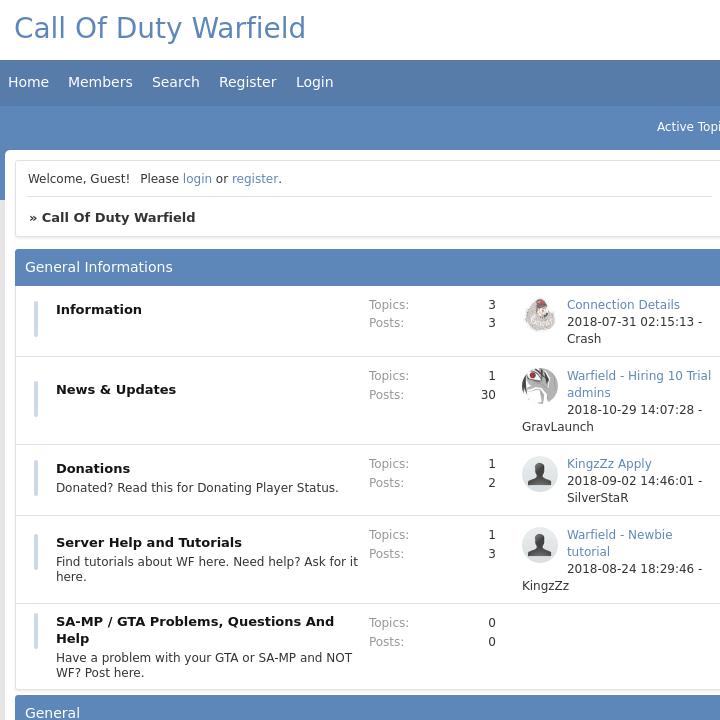Click the register link in welcome message
This screenshot has width=720, height=720.
(255, 179)
